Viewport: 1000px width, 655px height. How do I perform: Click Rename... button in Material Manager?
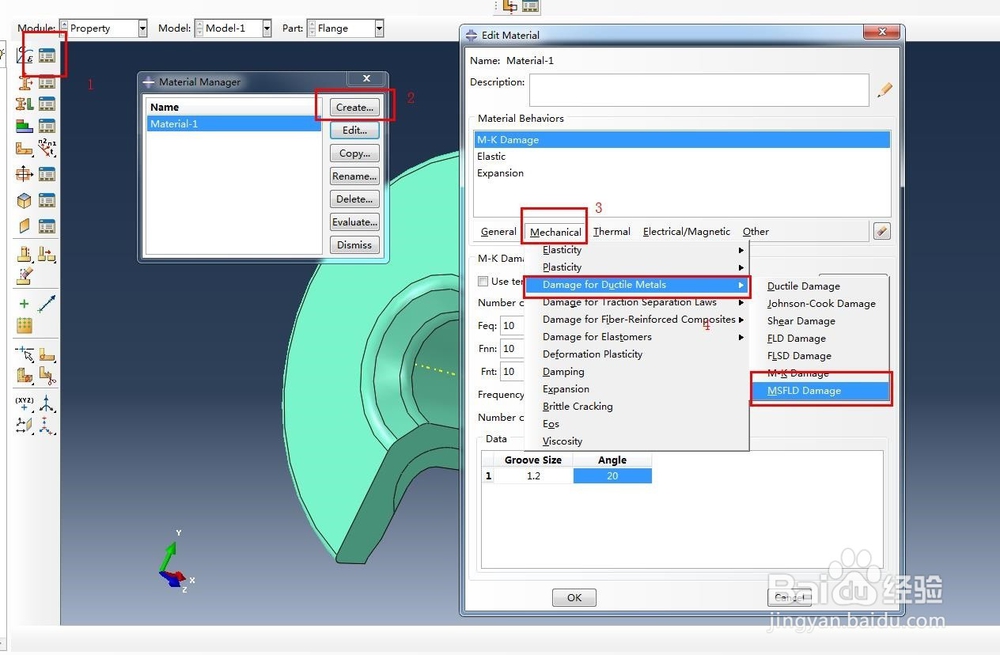[x=355, y=176]
